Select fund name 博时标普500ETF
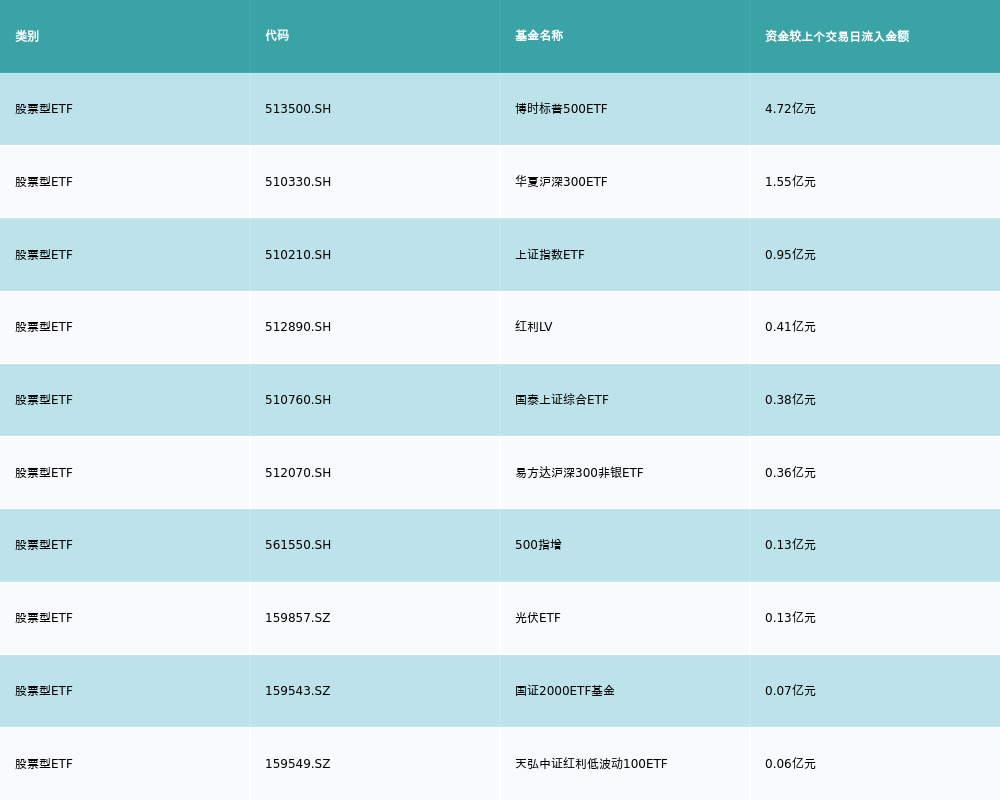 tap(561, 109)
